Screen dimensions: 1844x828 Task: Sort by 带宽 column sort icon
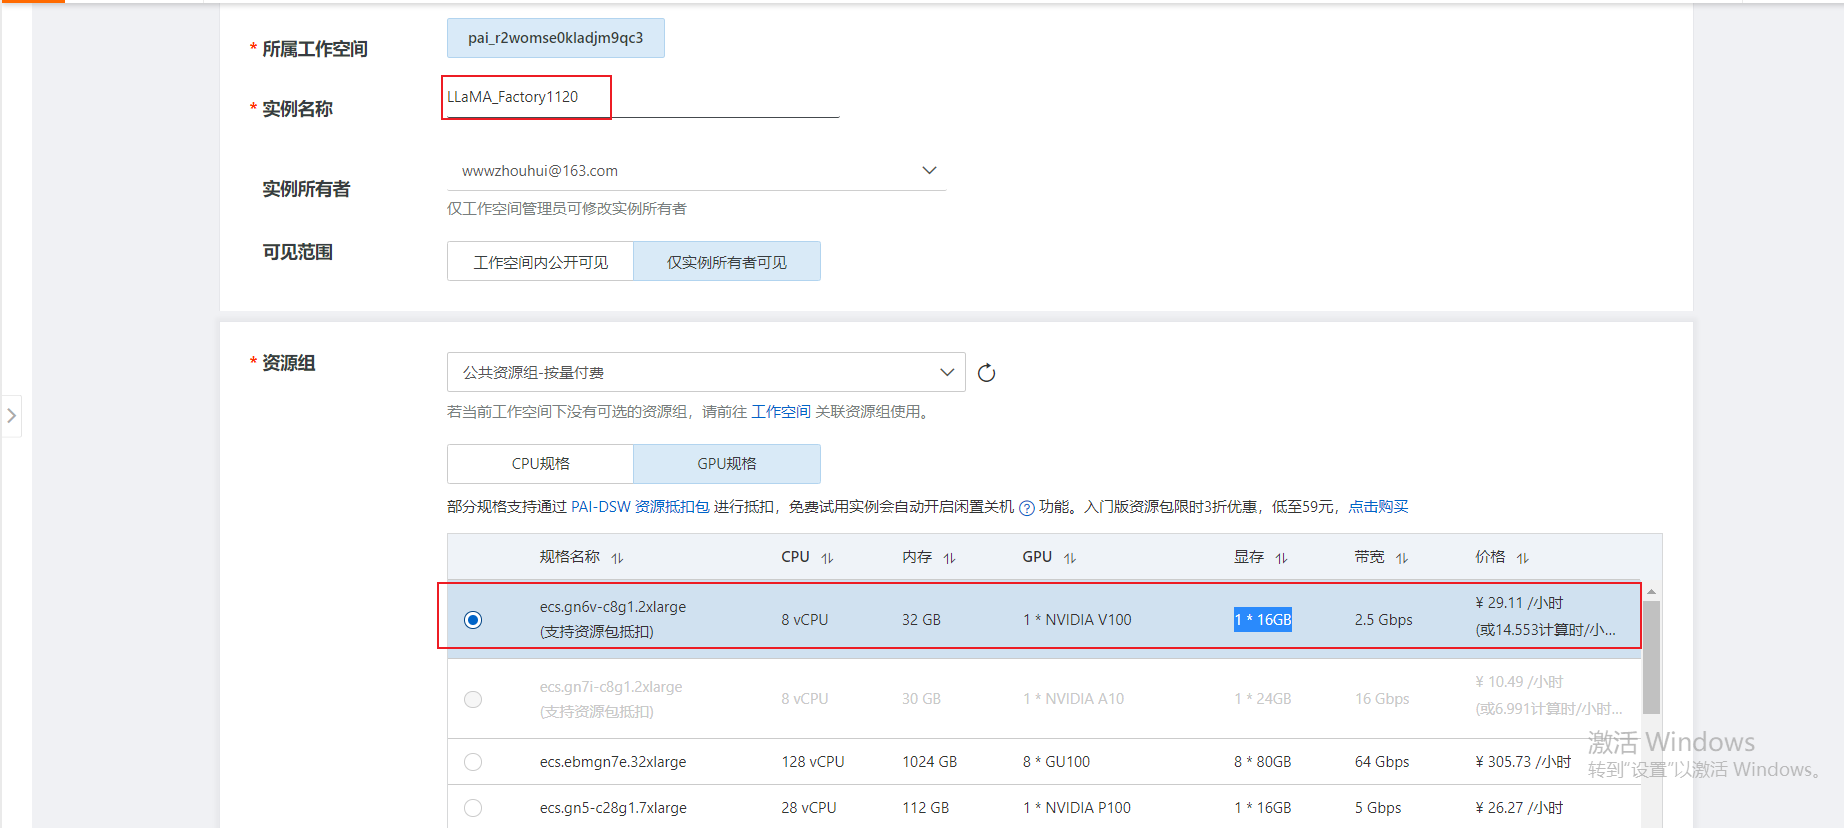tap(1402, 558)
